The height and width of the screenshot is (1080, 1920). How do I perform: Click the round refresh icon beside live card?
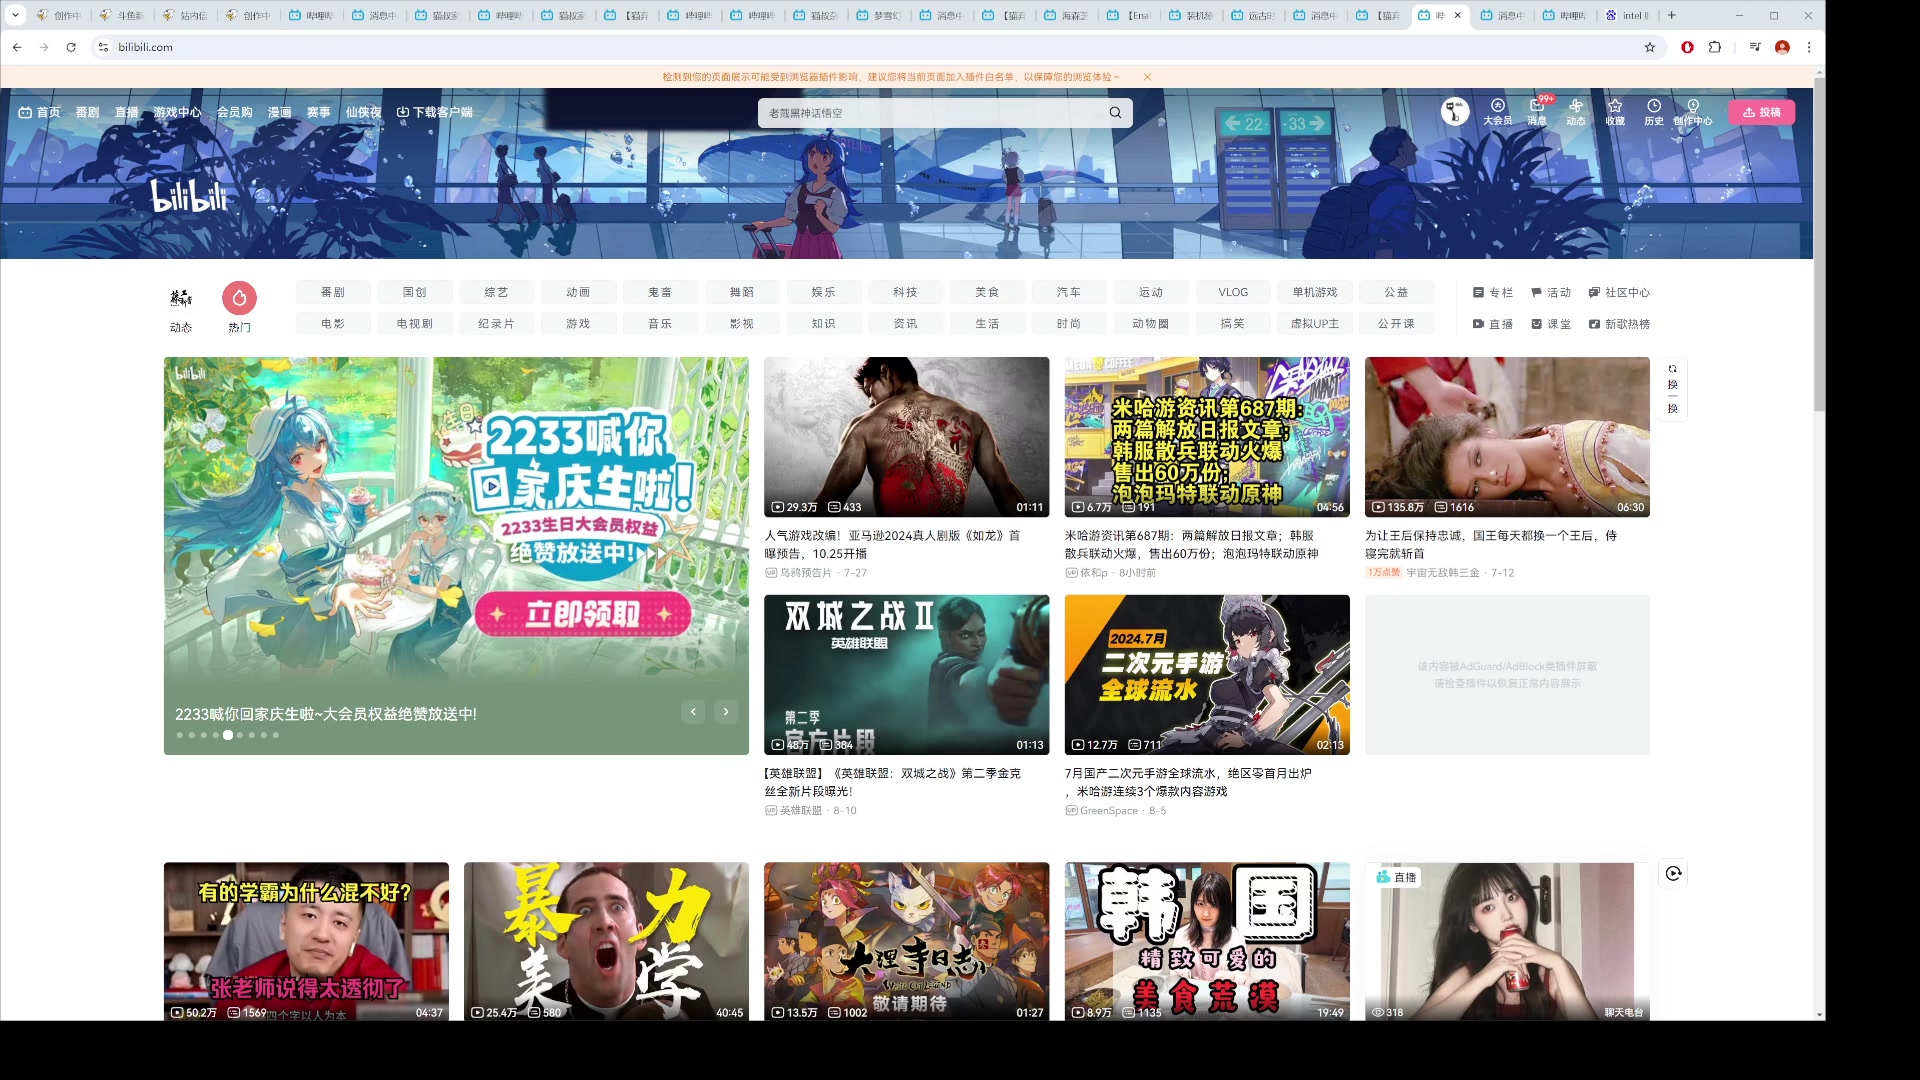click(1674, 873)
